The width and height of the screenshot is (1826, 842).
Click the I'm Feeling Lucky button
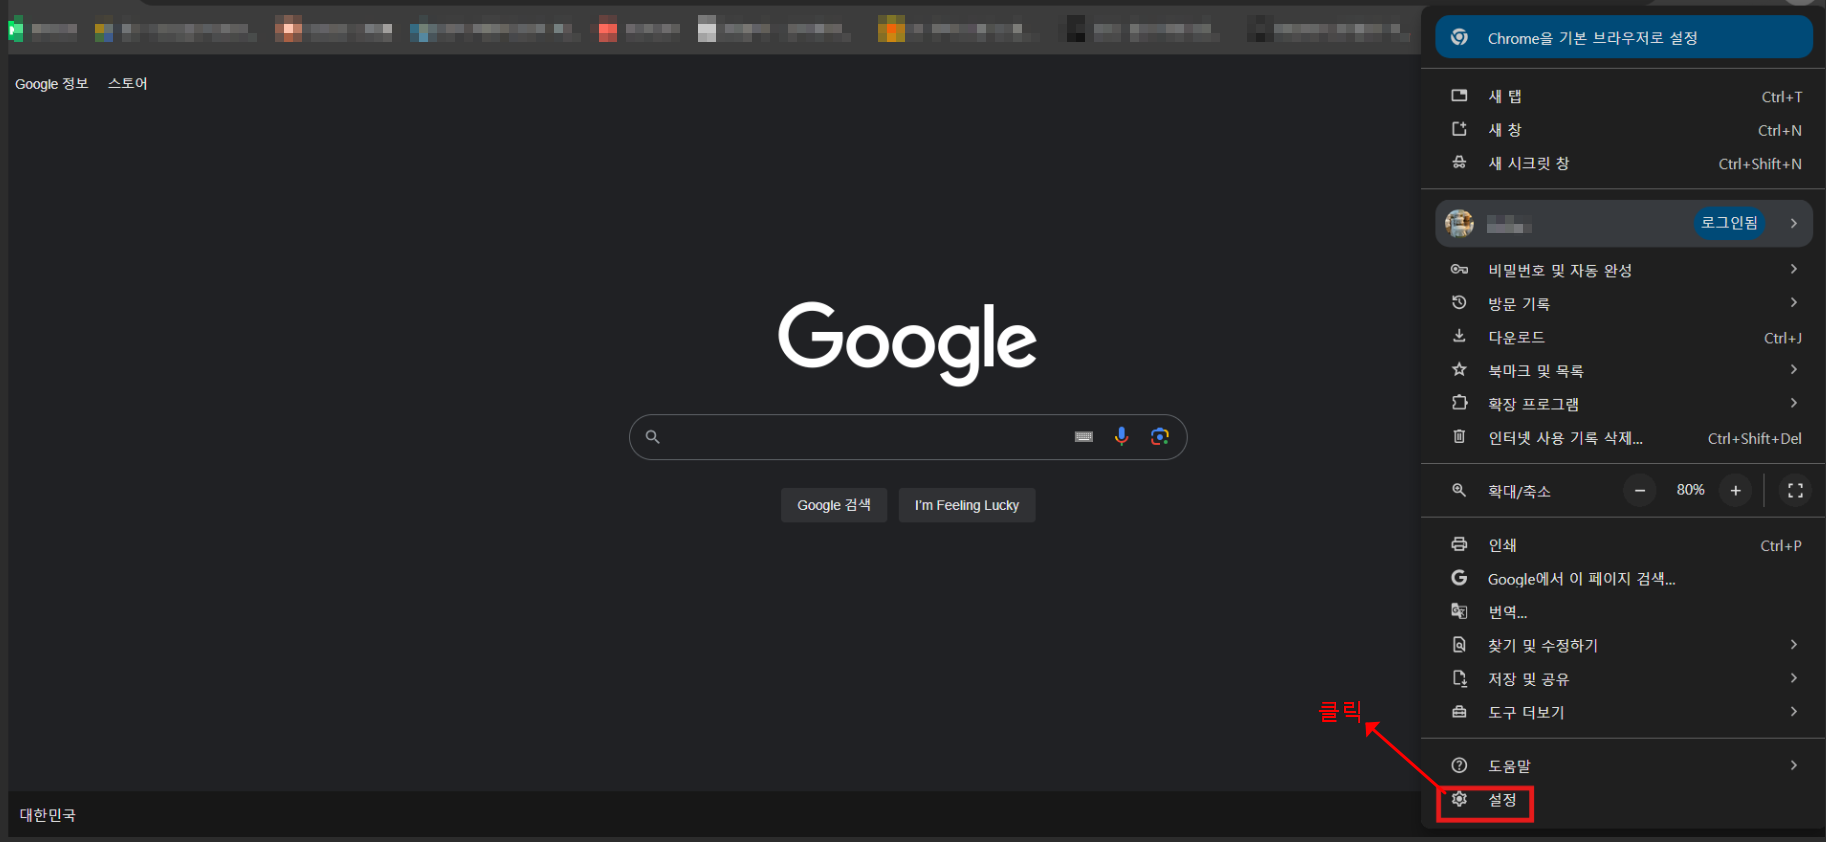pos(967,505)
